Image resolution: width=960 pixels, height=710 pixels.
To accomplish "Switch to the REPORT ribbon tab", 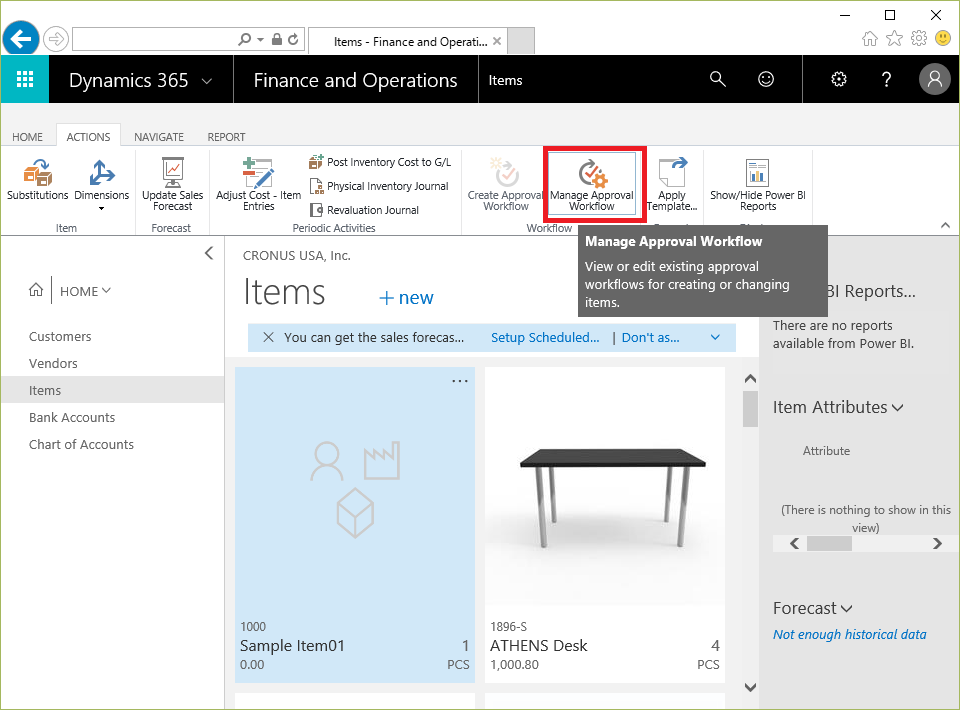I will (x=226, y=137).
